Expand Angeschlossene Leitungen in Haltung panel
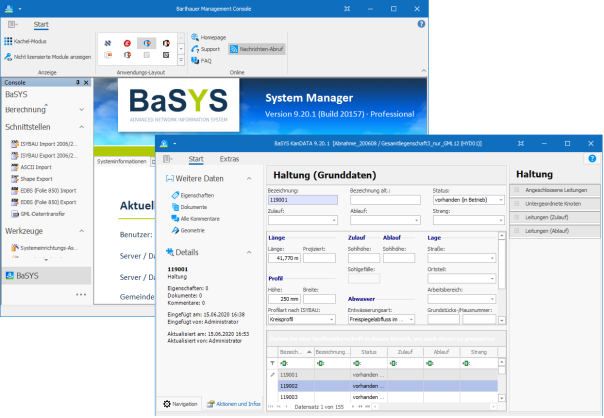604x418 pixels. point(517,190)
